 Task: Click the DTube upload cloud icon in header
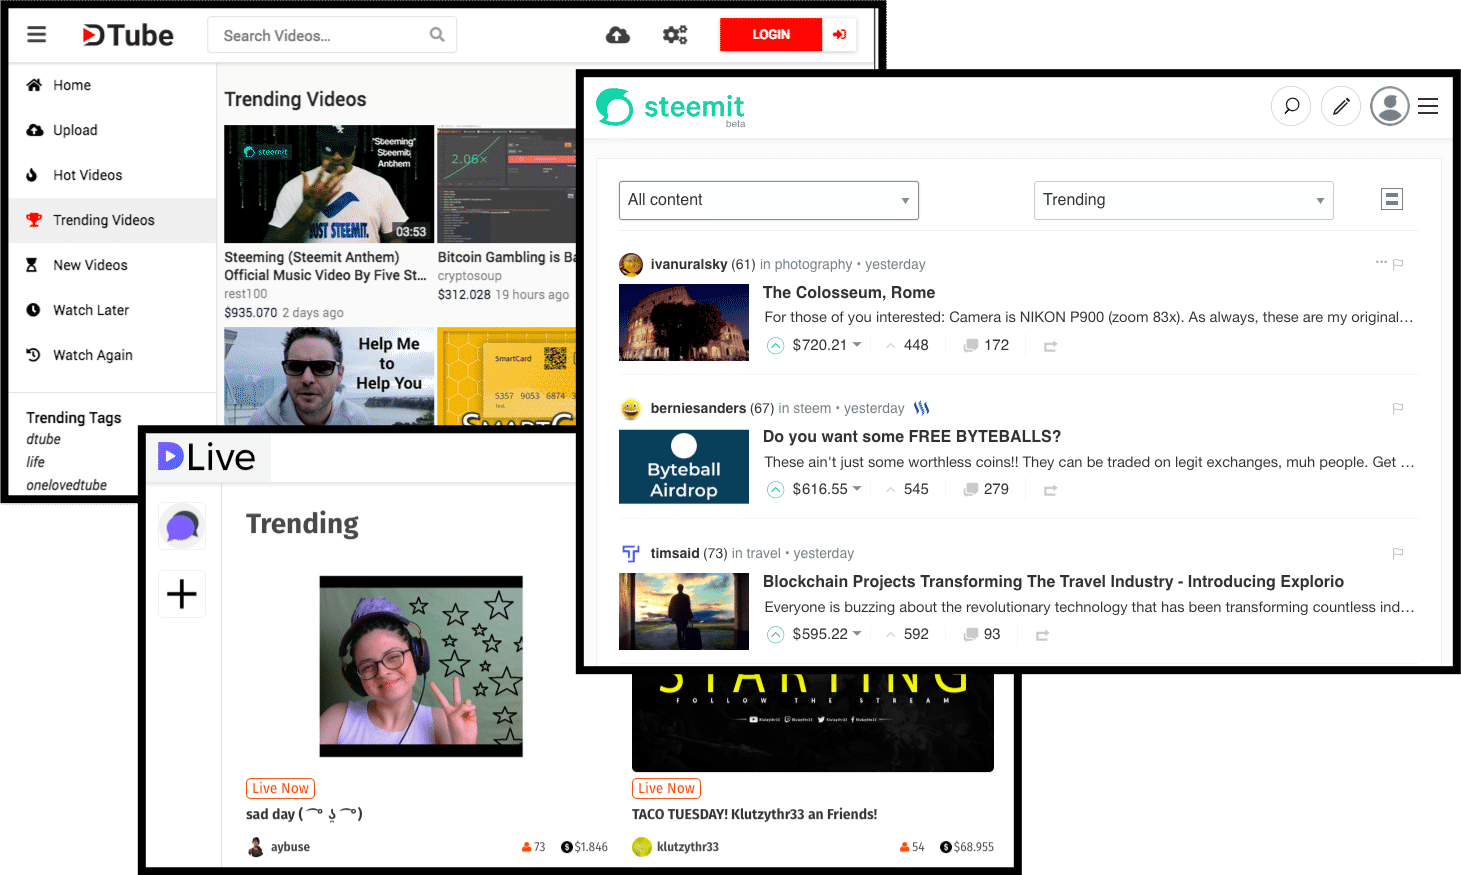(x=618, y=35)
